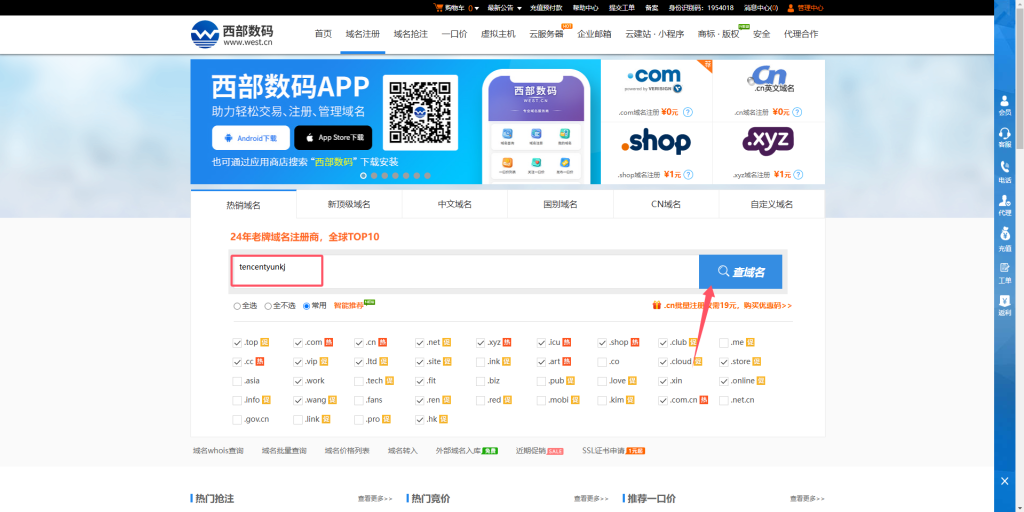Switch to the 新顶级域名 tab
Viewport: 1024px width, 512px height.
349,204
